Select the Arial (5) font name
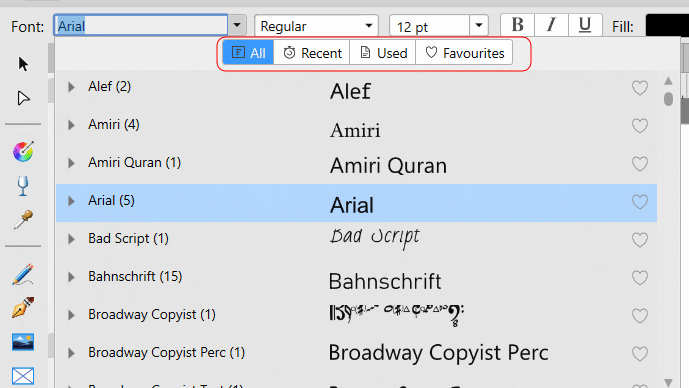Image resolution: width=689 pixels, height=388 pixels. pos(111,200)
